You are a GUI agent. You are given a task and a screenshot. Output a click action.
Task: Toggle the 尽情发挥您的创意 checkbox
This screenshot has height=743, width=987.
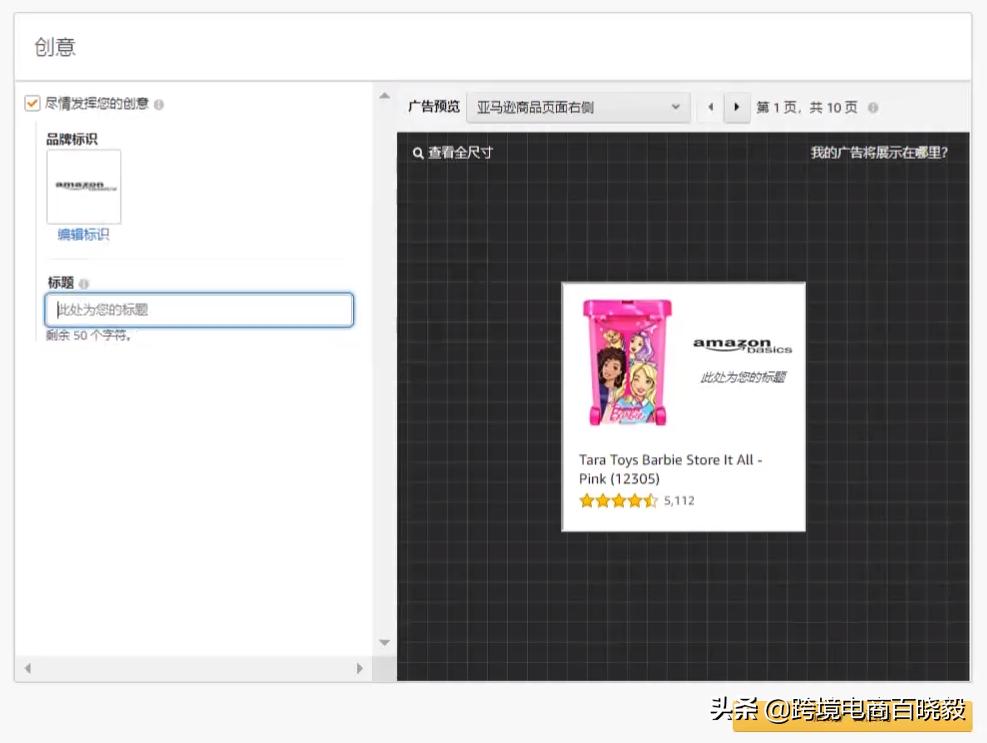32,103
